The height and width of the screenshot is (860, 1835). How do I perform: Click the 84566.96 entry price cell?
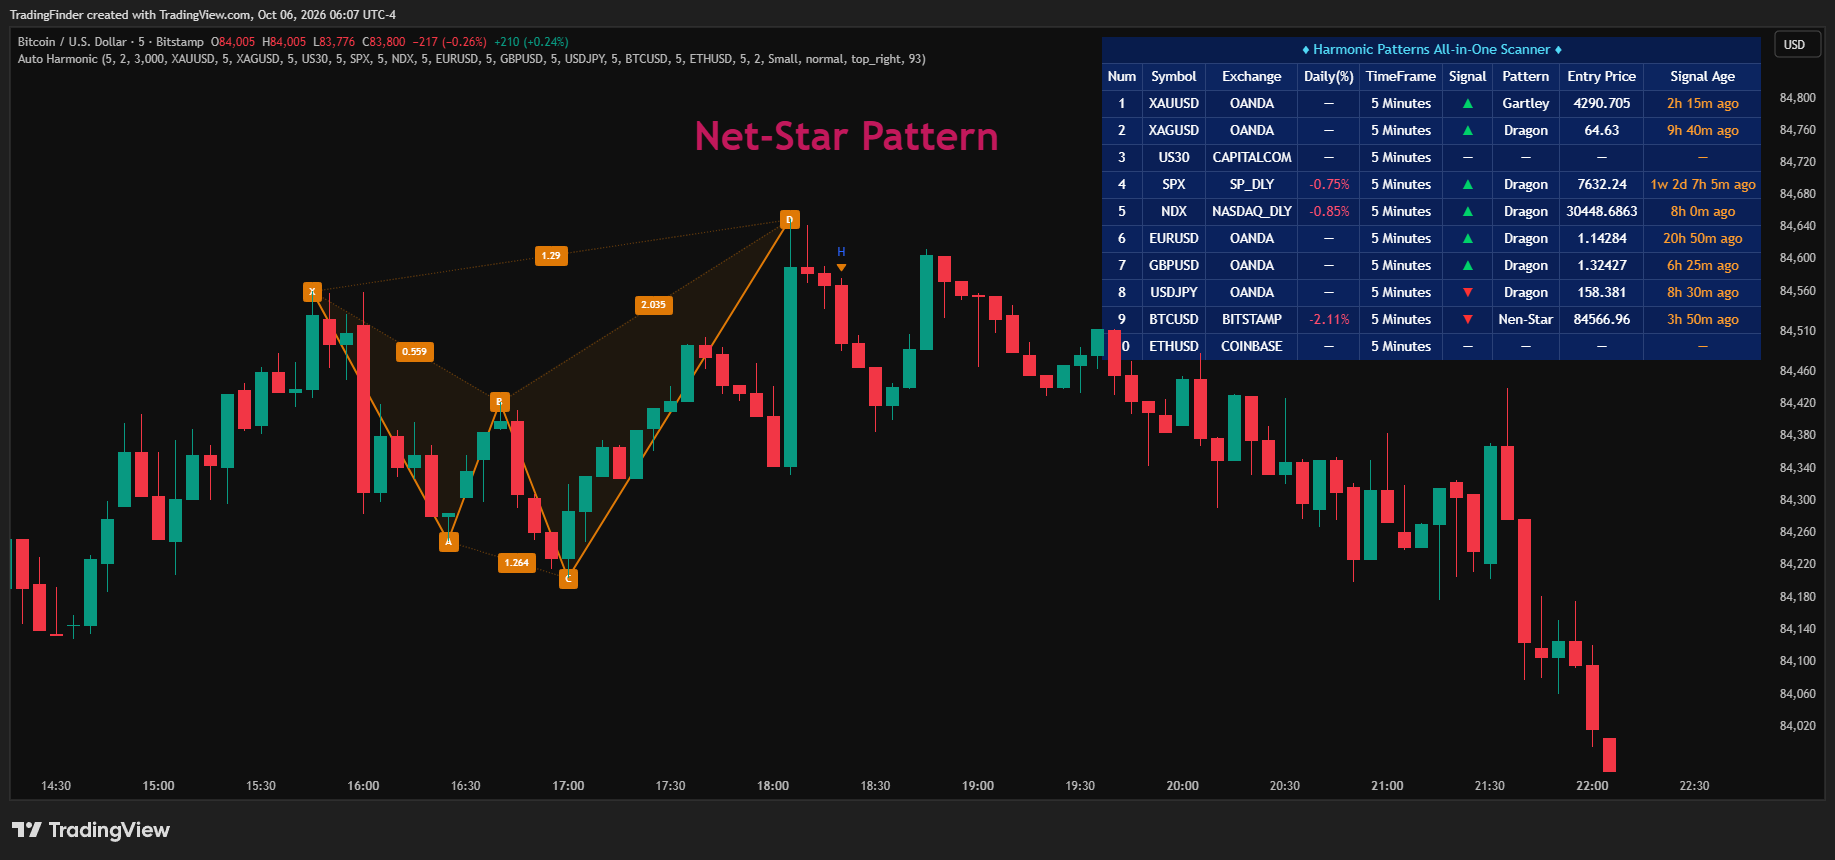pyautogui.click(x=1601, y=320)
